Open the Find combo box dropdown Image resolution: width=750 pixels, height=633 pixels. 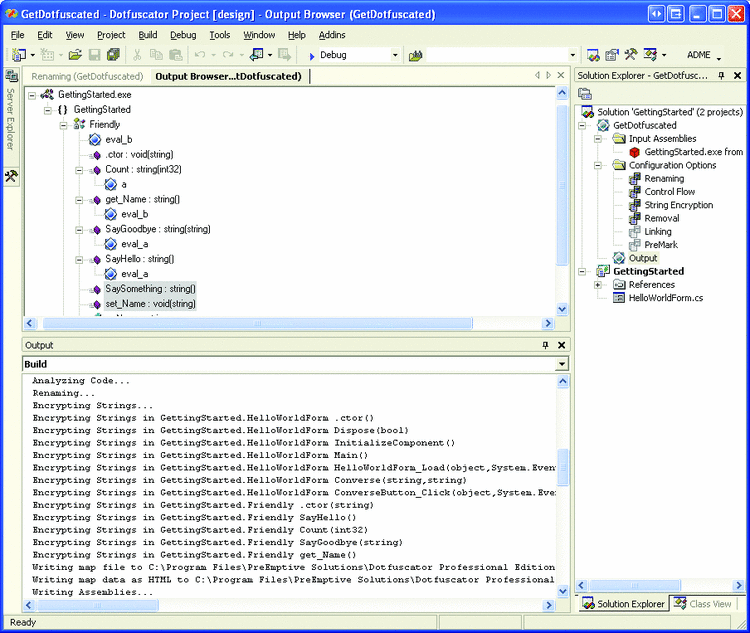pos(573,55)
